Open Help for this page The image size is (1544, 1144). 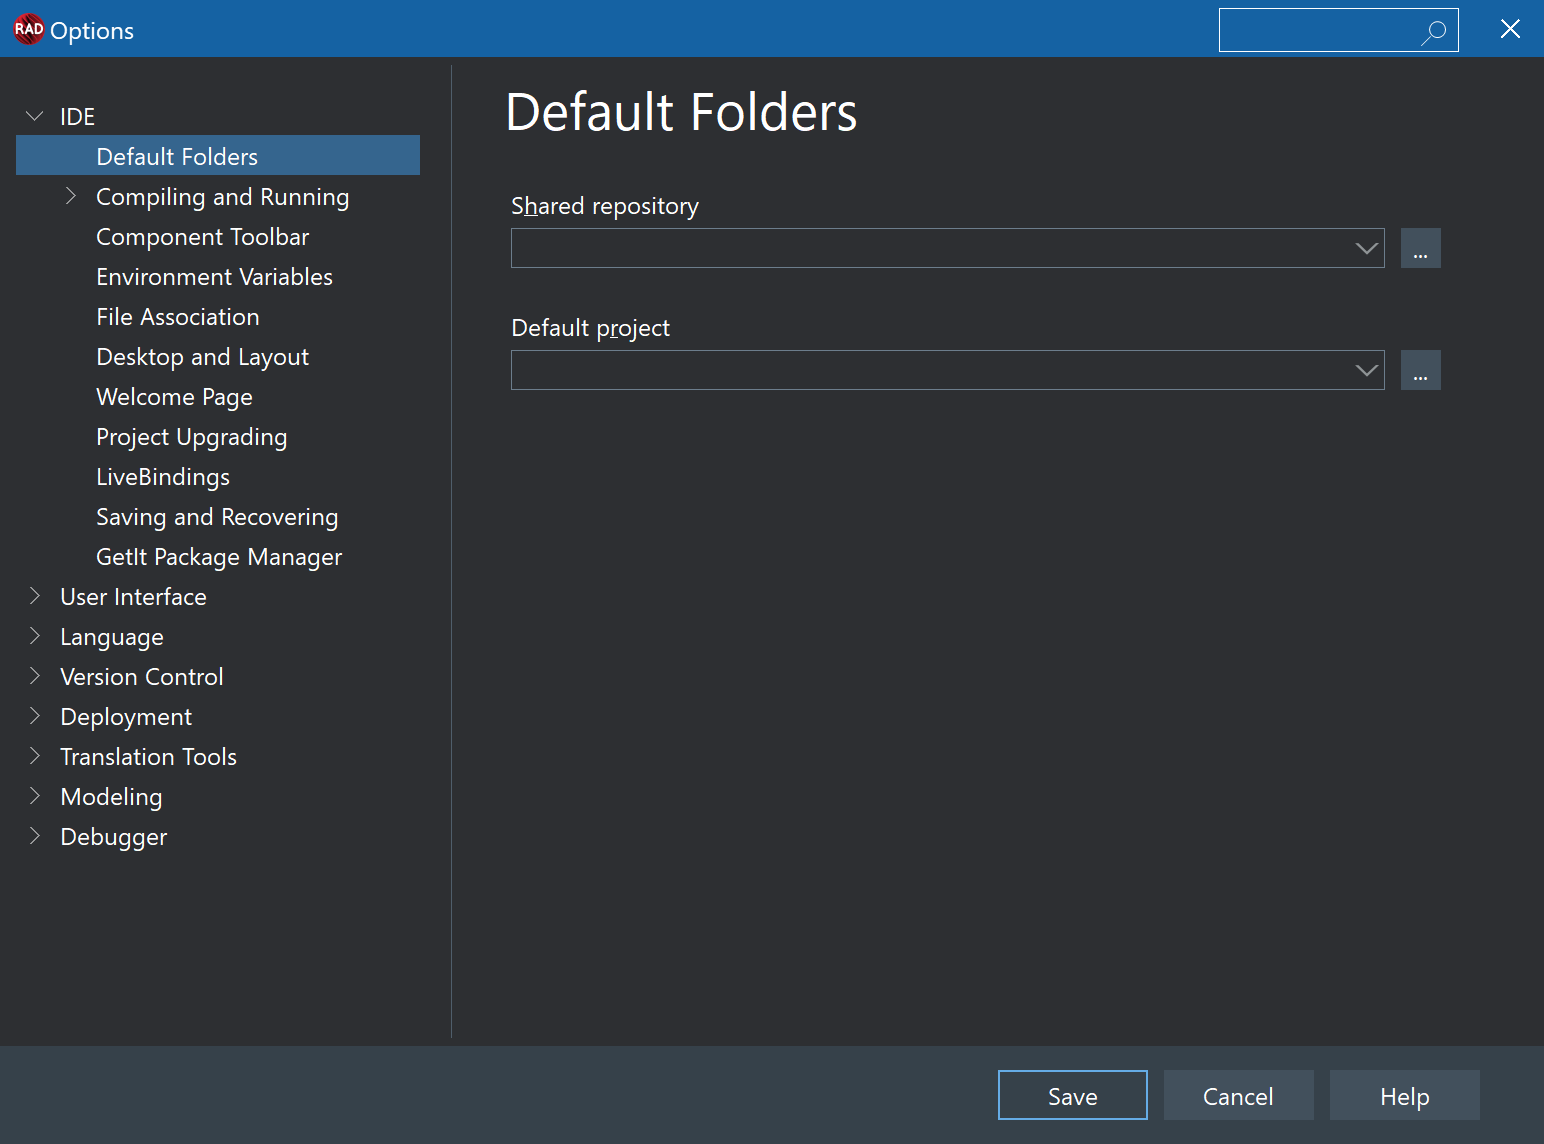[1404, 1095]
